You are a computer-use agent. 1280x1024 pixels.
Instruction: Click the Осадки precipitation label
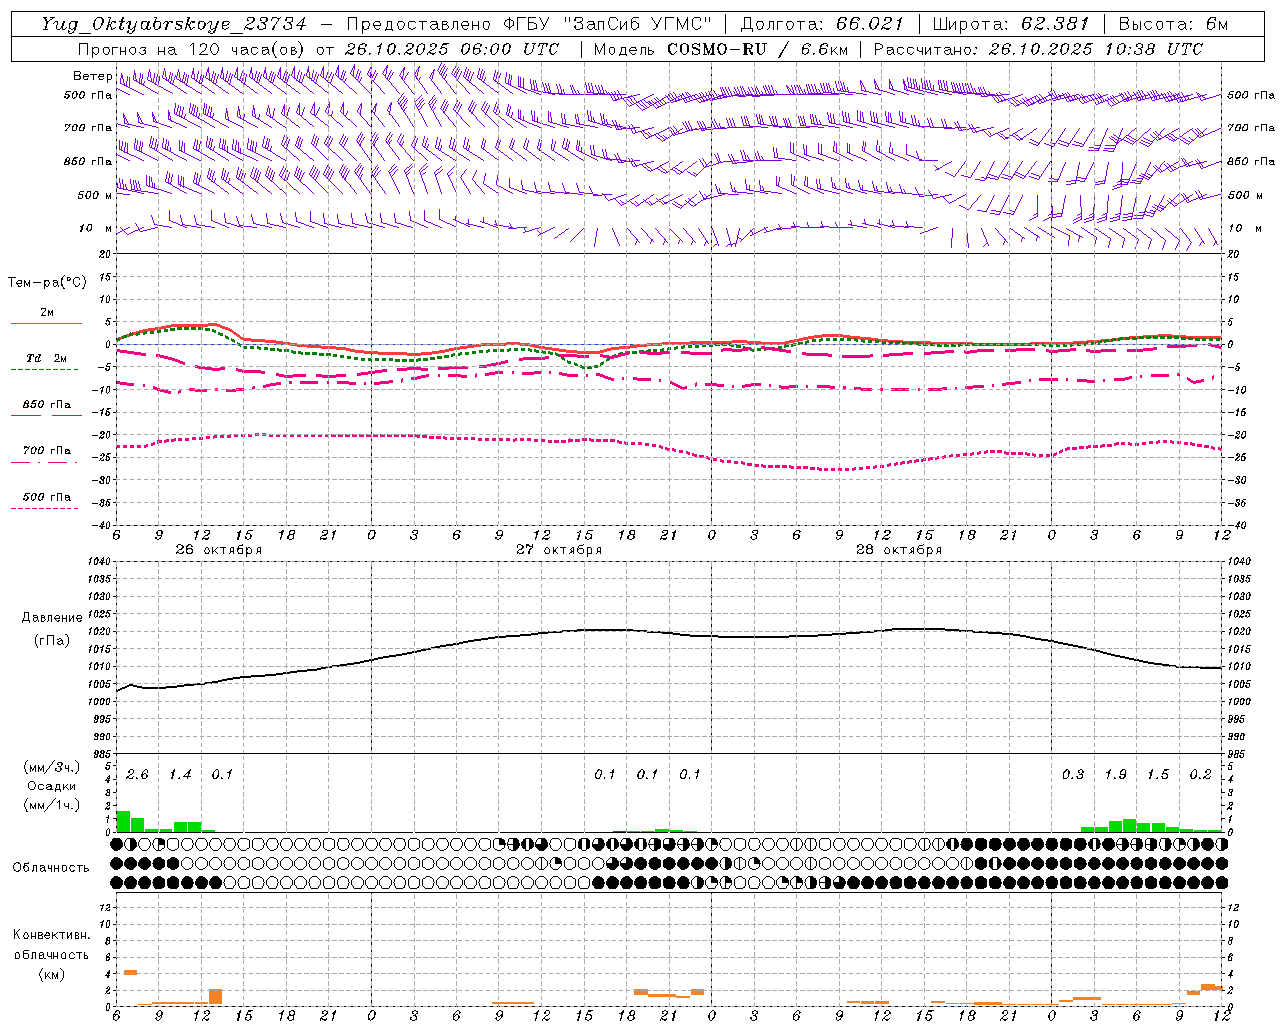[x=51, y=786]
